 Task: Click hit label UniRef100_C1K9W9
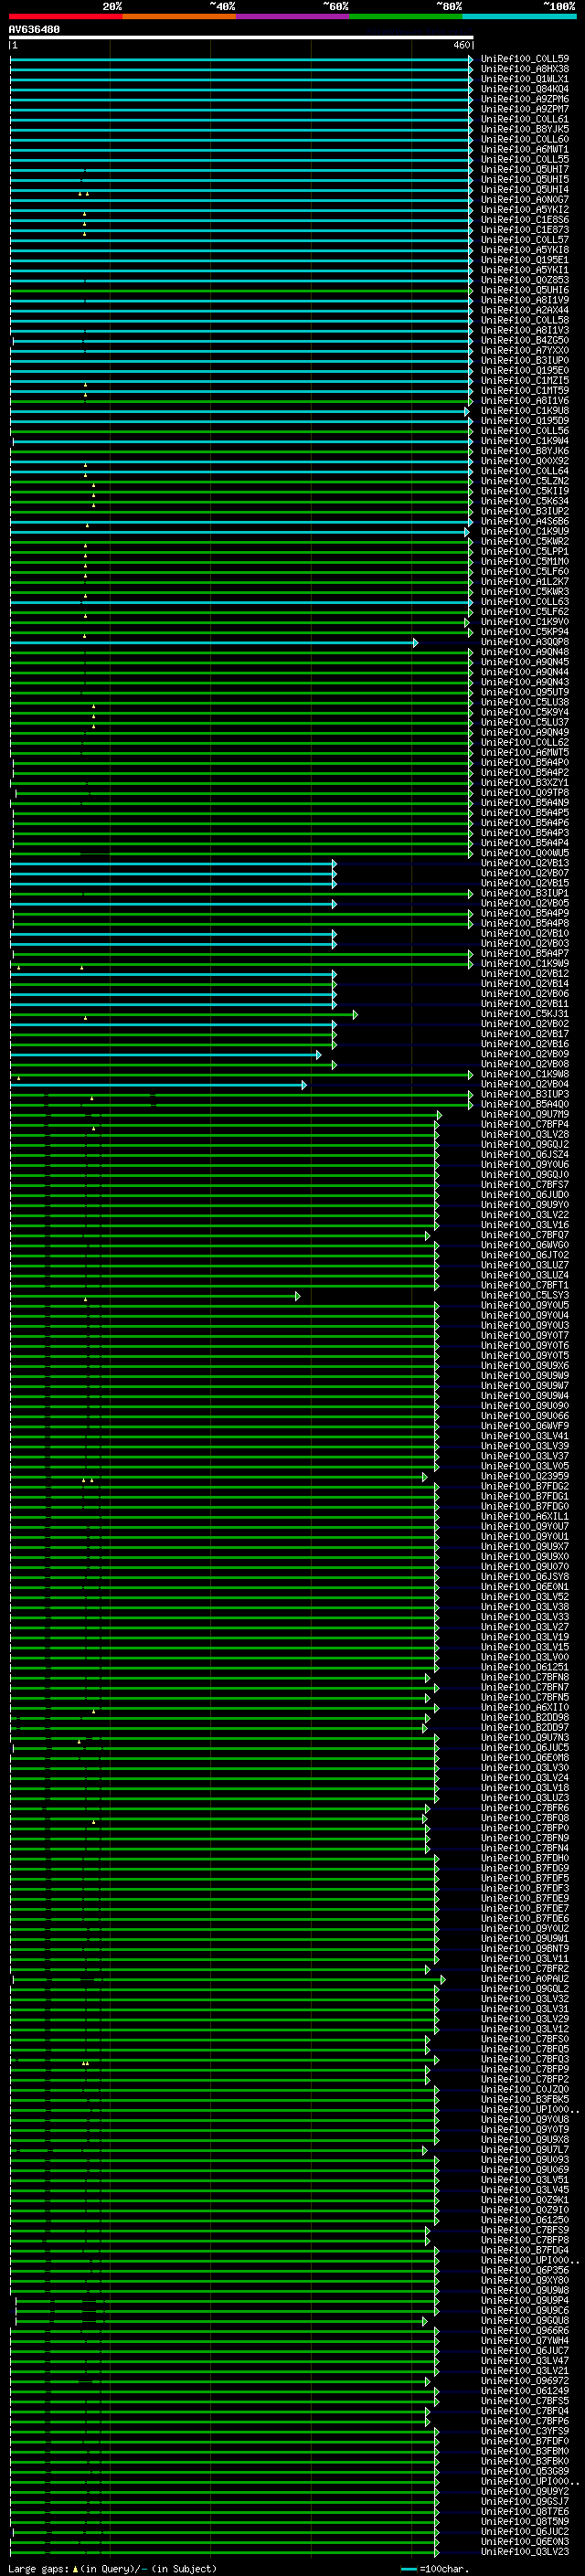click(x=525, y=964)
